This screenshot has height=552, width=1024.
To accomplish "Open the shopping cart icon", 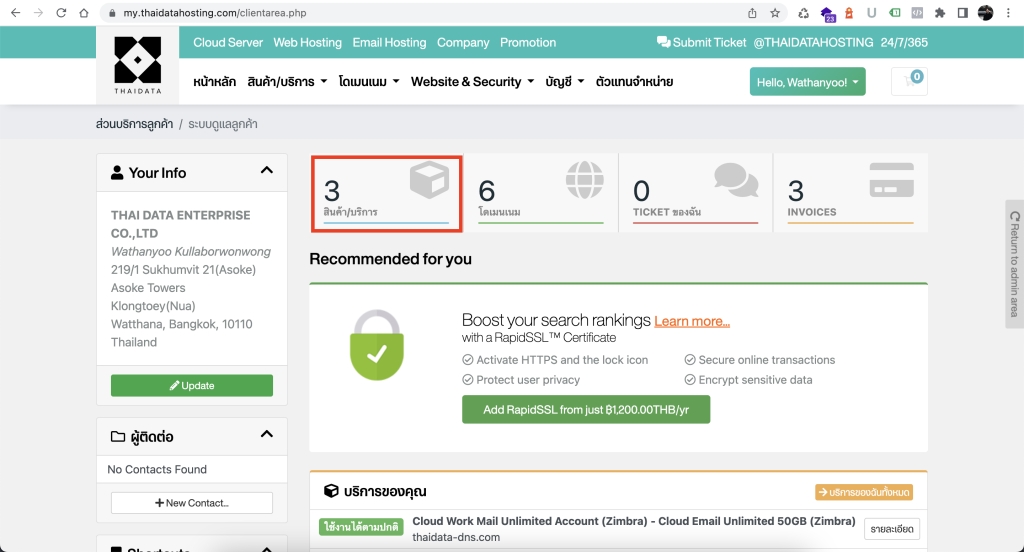I will [x=909, y=81].
